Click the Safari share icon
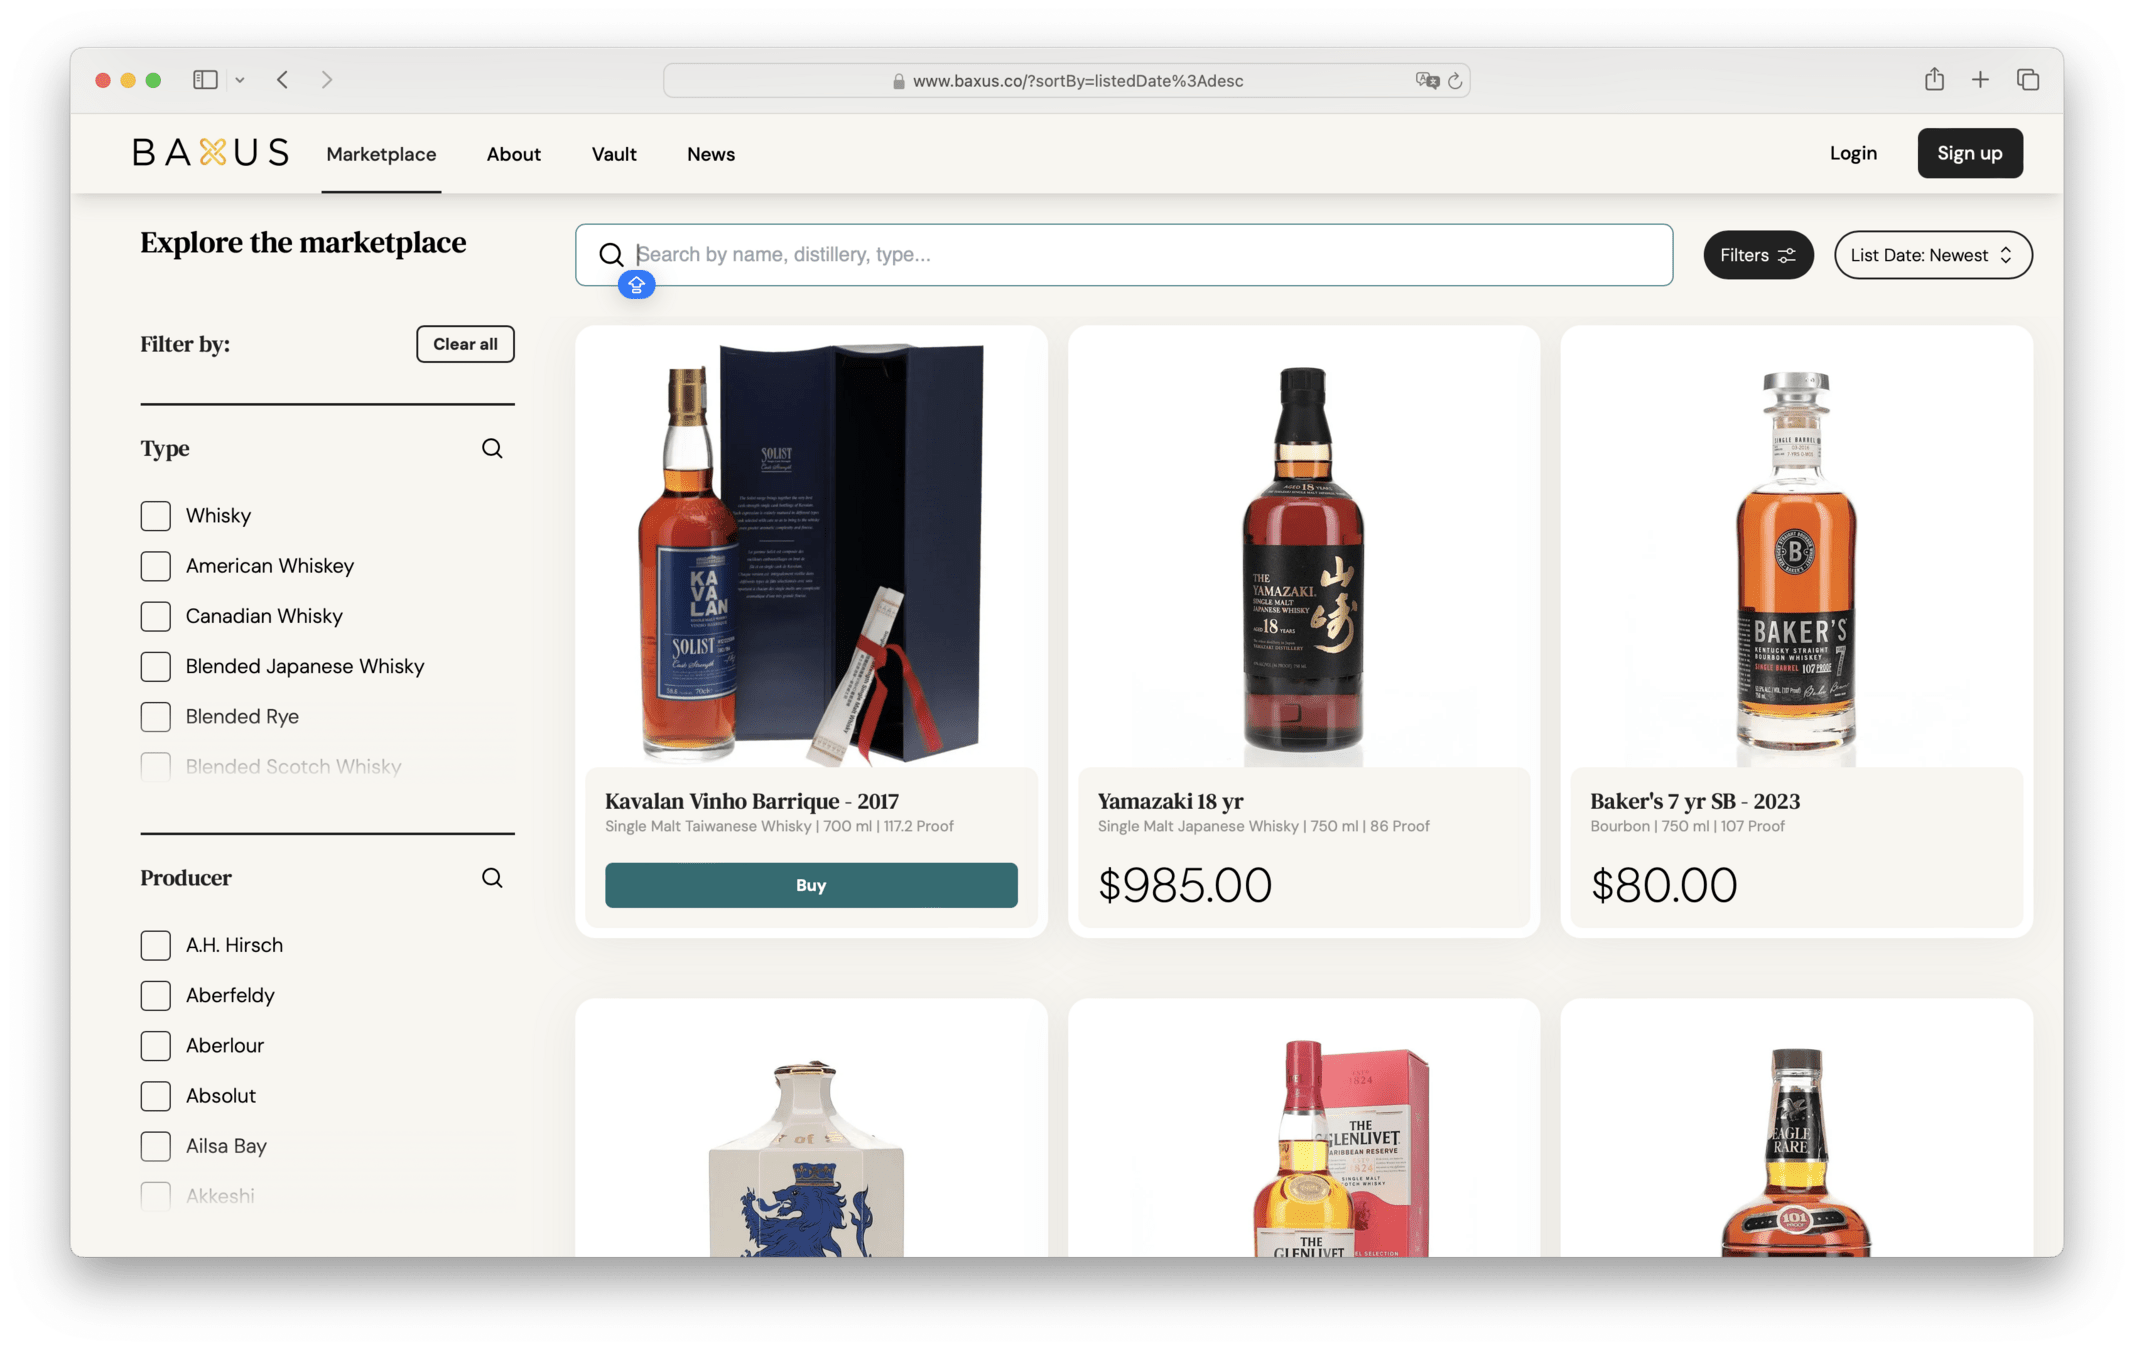This screenshot has width=2134, height=1350. (1934, 80)
